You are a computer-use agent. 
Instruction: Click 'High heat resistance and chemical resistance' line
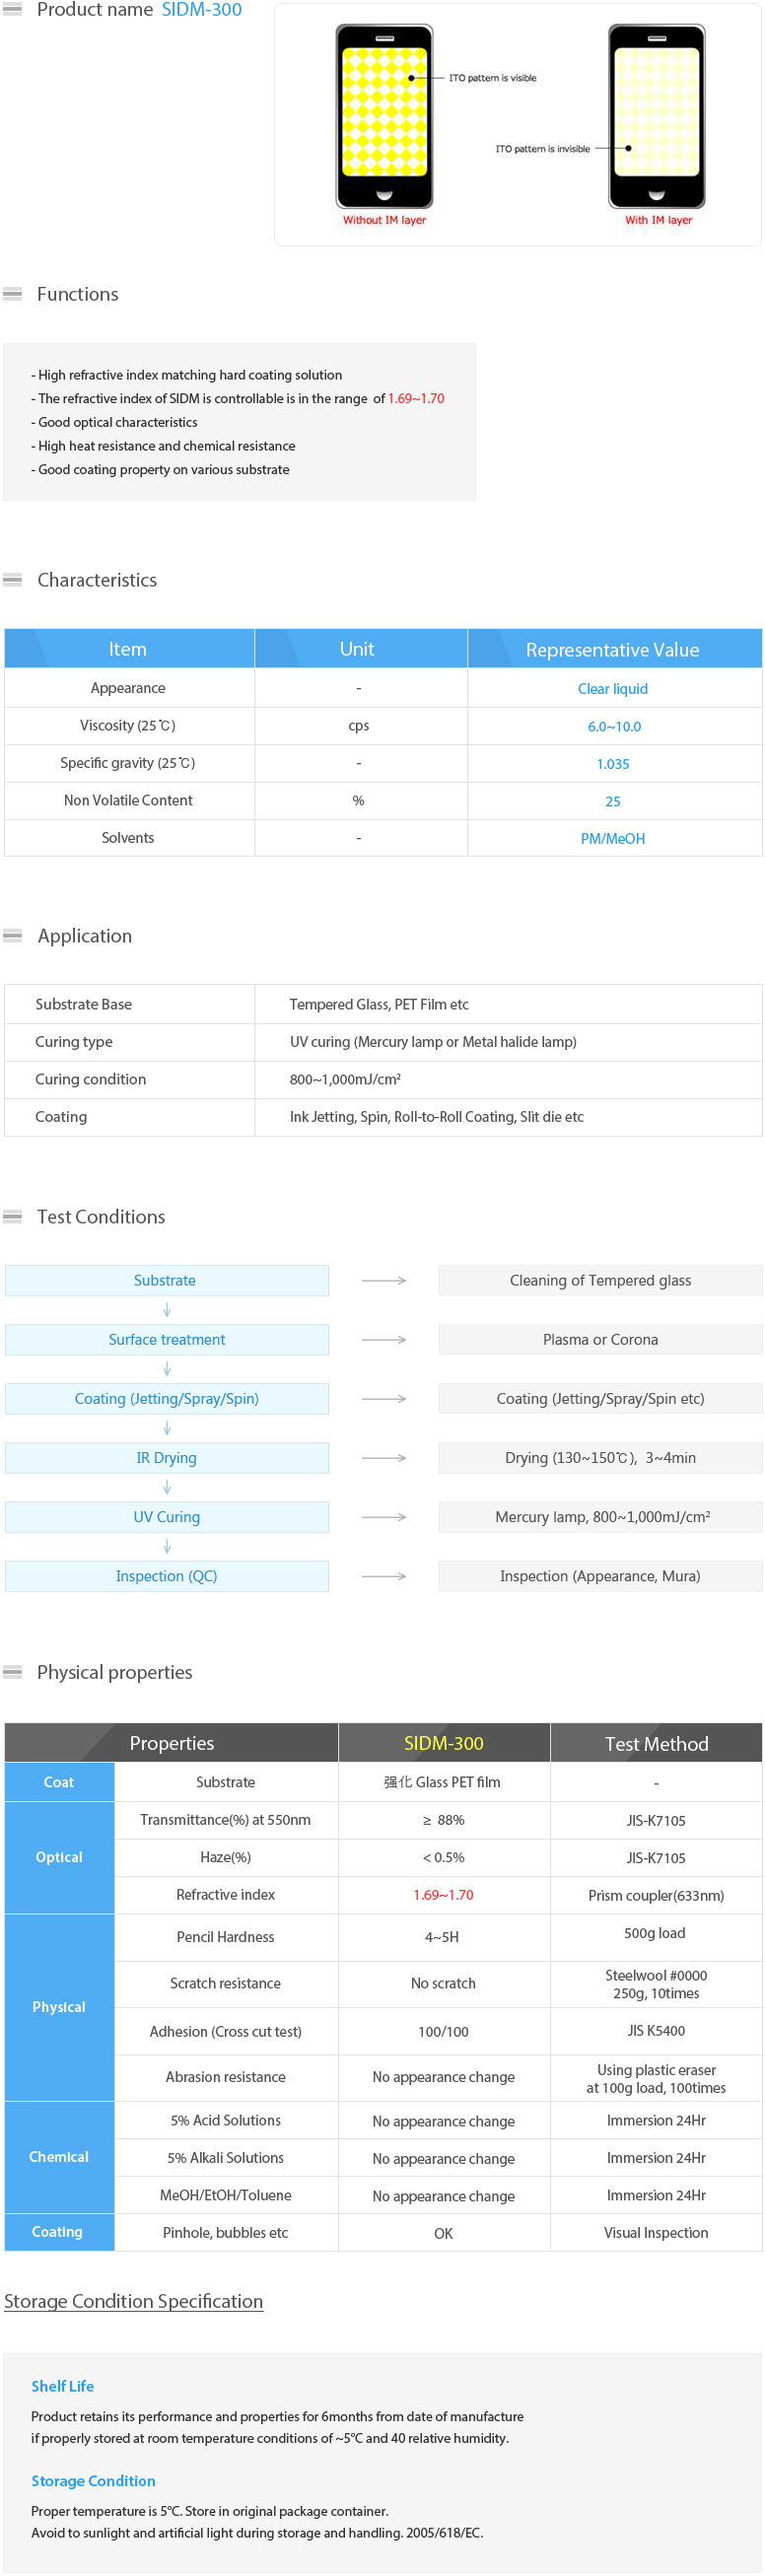click(163, 446)
